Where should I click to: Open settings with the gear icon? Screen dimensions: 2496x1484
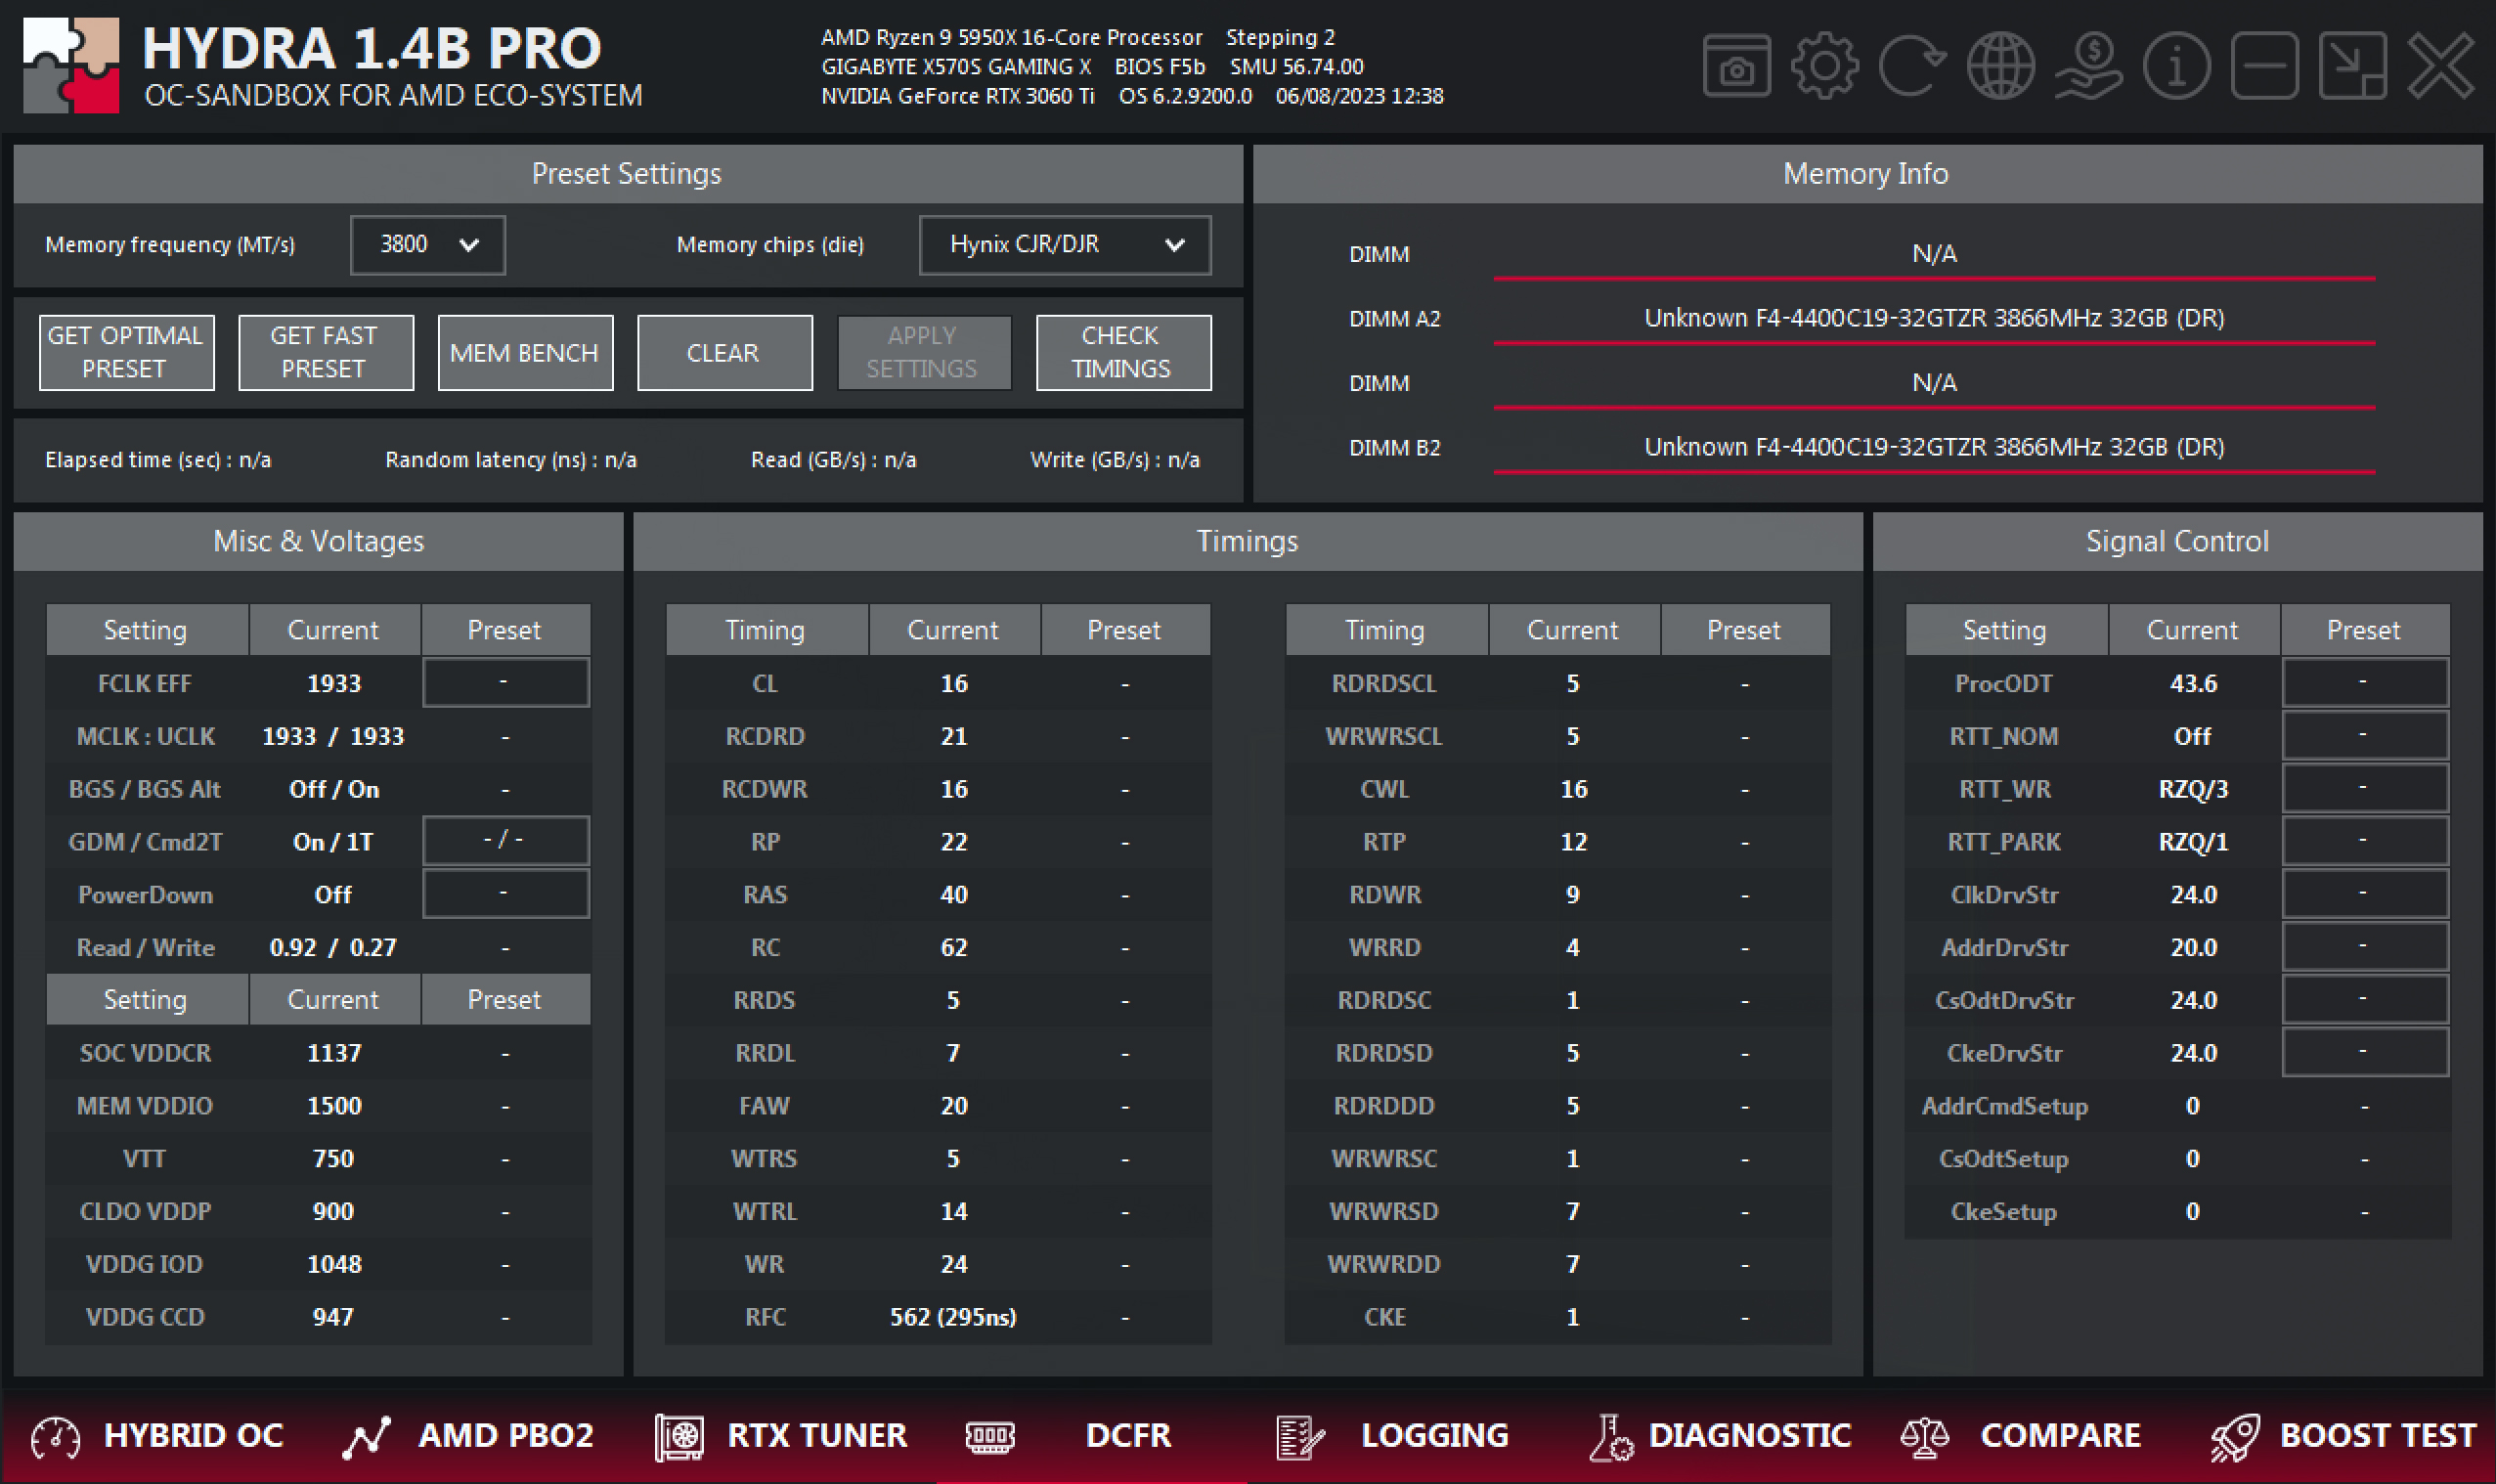(1824, 66)
